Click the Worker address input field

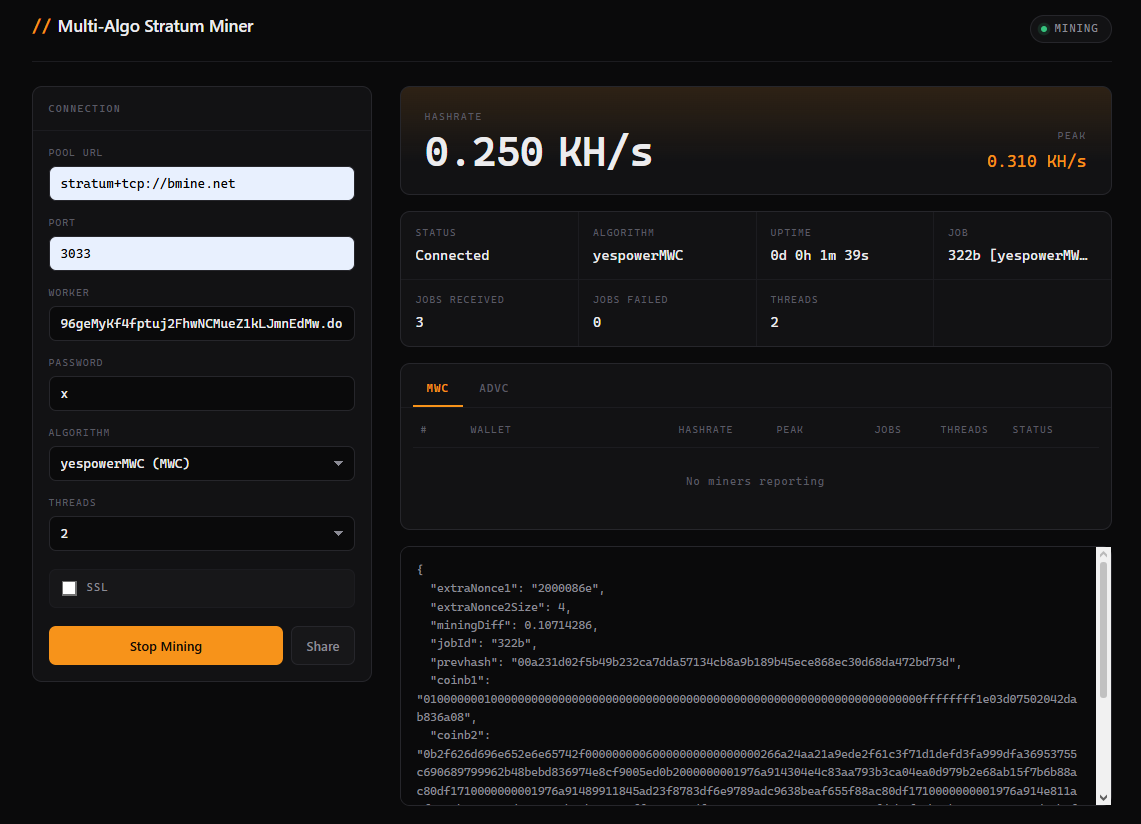tap(202, 323)
